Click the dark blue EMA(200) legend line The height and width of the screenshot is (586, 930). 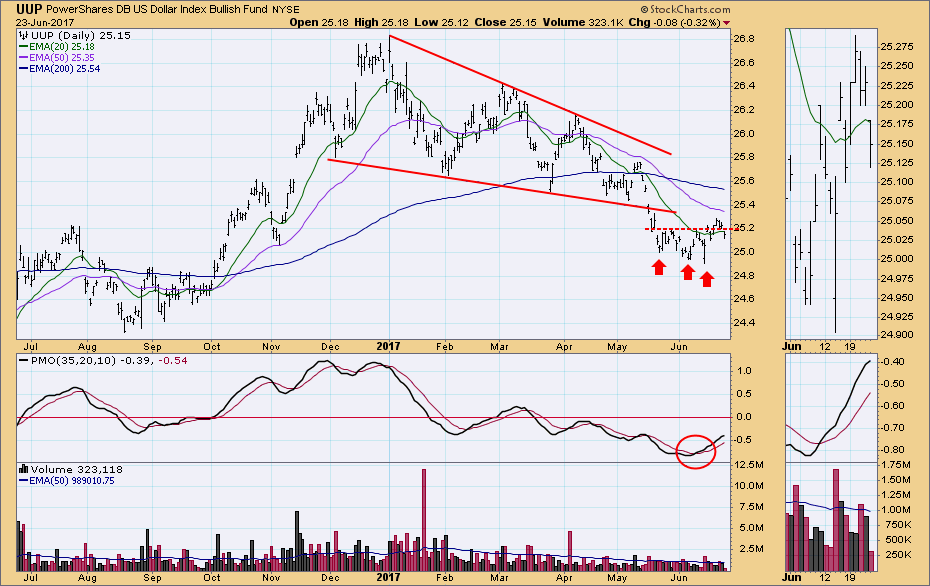pyautogui.click(x=24, y=69)
